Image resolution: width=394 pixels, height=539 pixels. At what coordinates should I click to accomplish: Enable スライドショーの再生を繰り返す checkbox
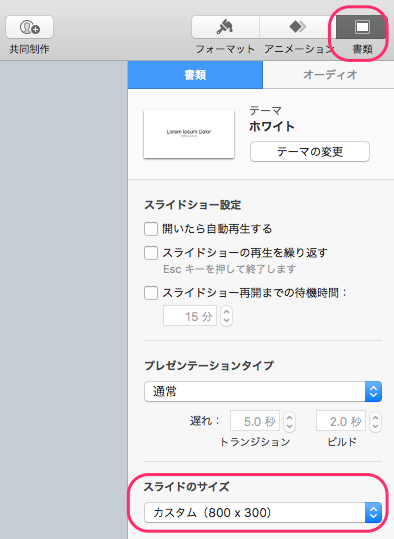click(x=151, y=253)
